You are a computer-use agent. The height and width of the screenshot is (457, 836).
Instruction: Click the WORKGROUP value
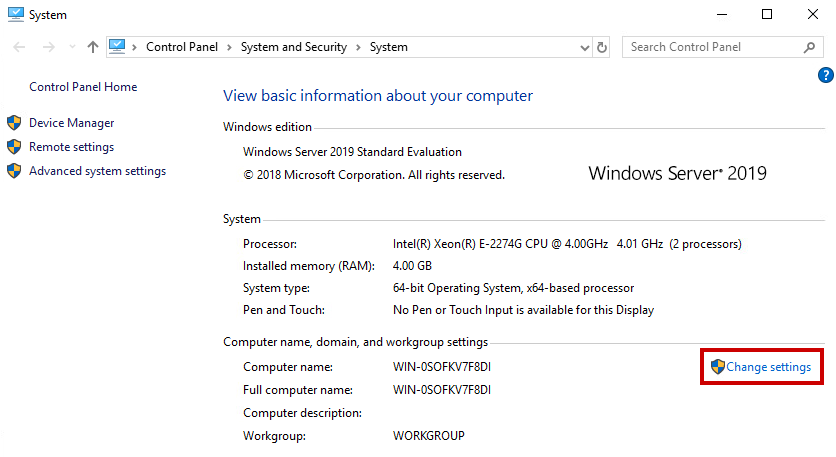click(429, 436)
